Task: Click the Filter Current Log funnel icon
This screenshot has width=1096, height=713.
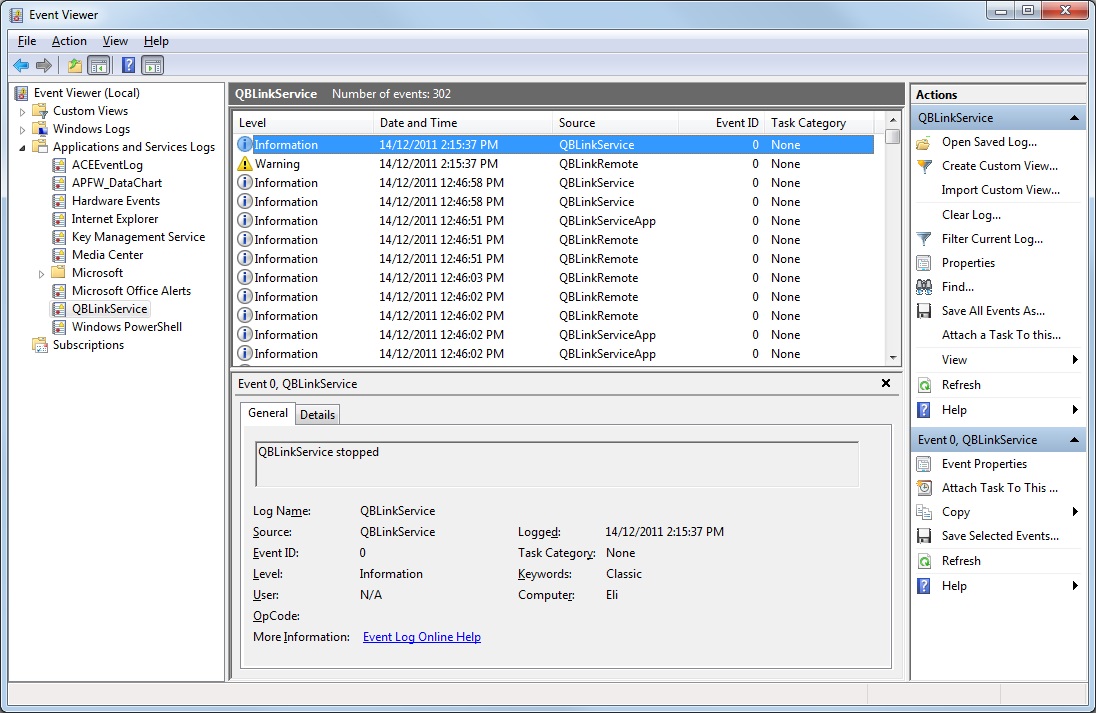Action: pos(924,239)
